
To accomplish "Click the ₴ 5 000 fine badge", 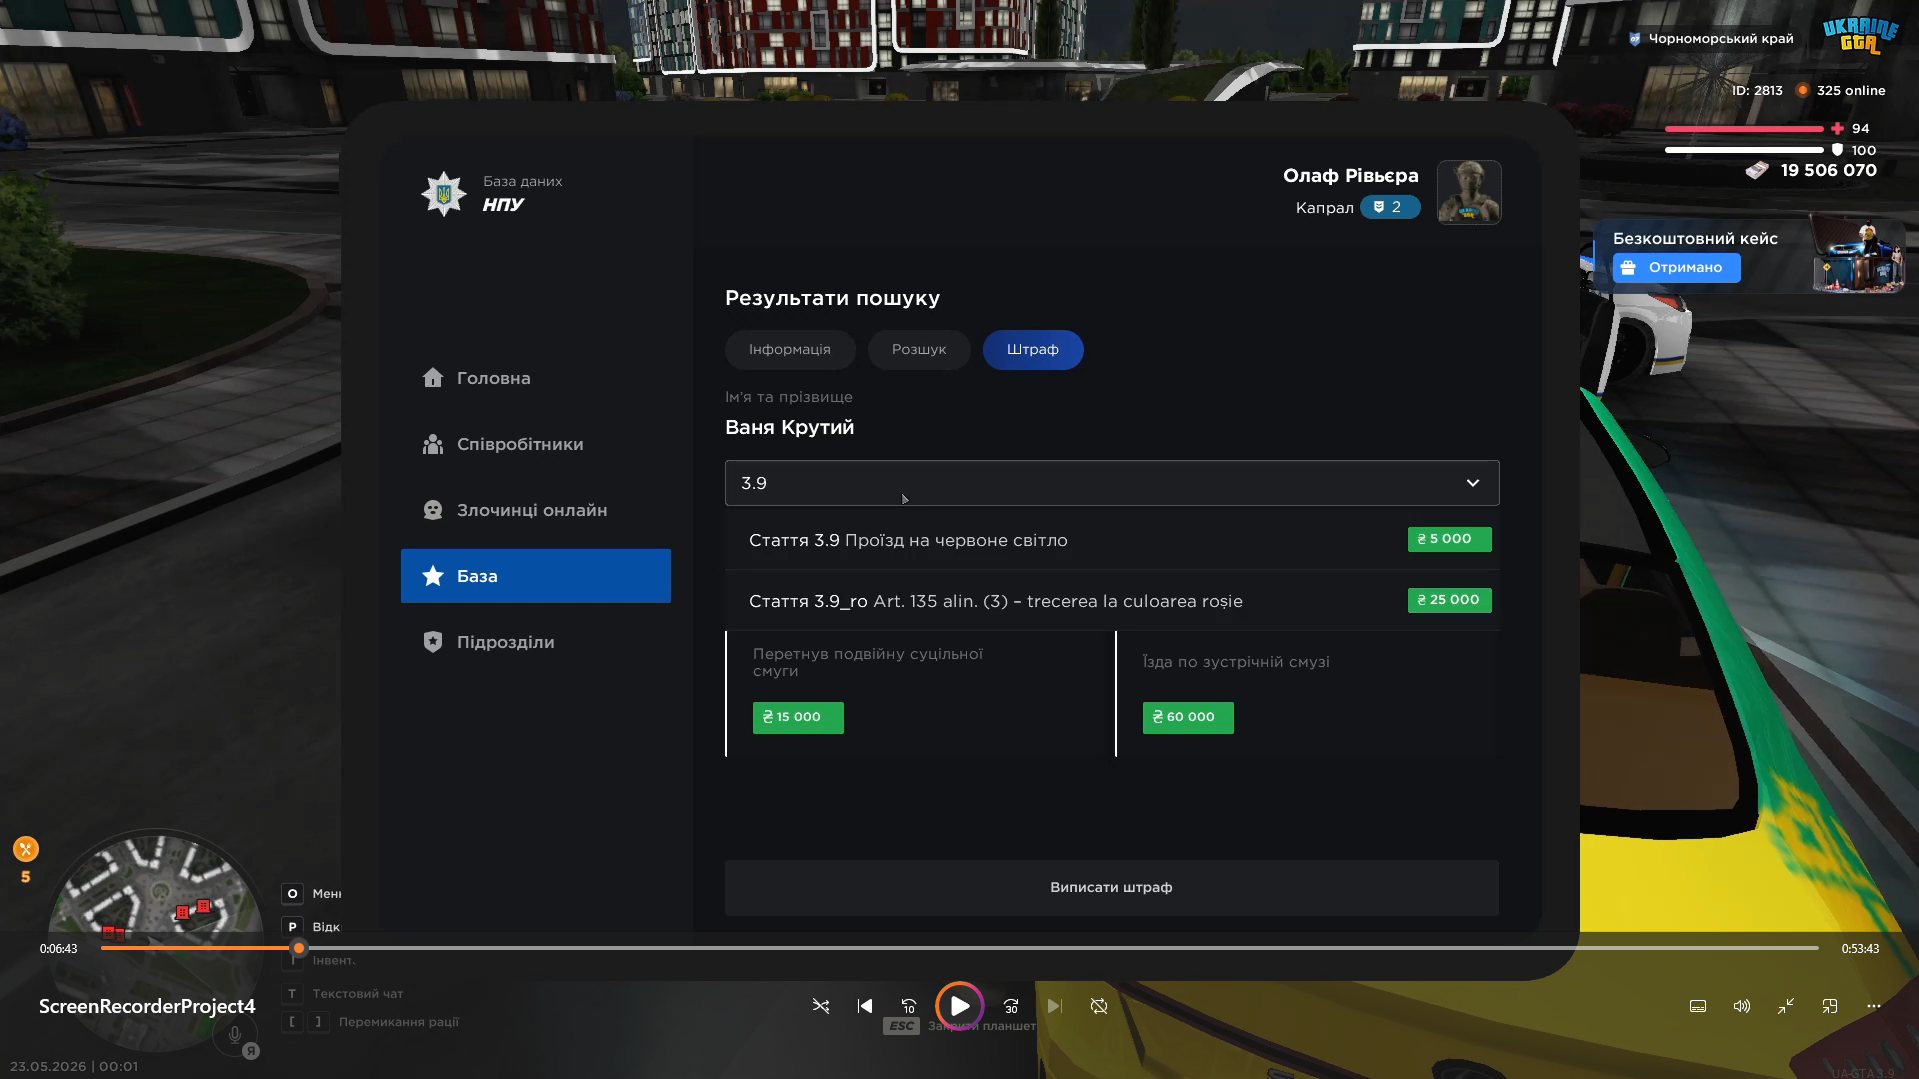I will point(1450,539).
